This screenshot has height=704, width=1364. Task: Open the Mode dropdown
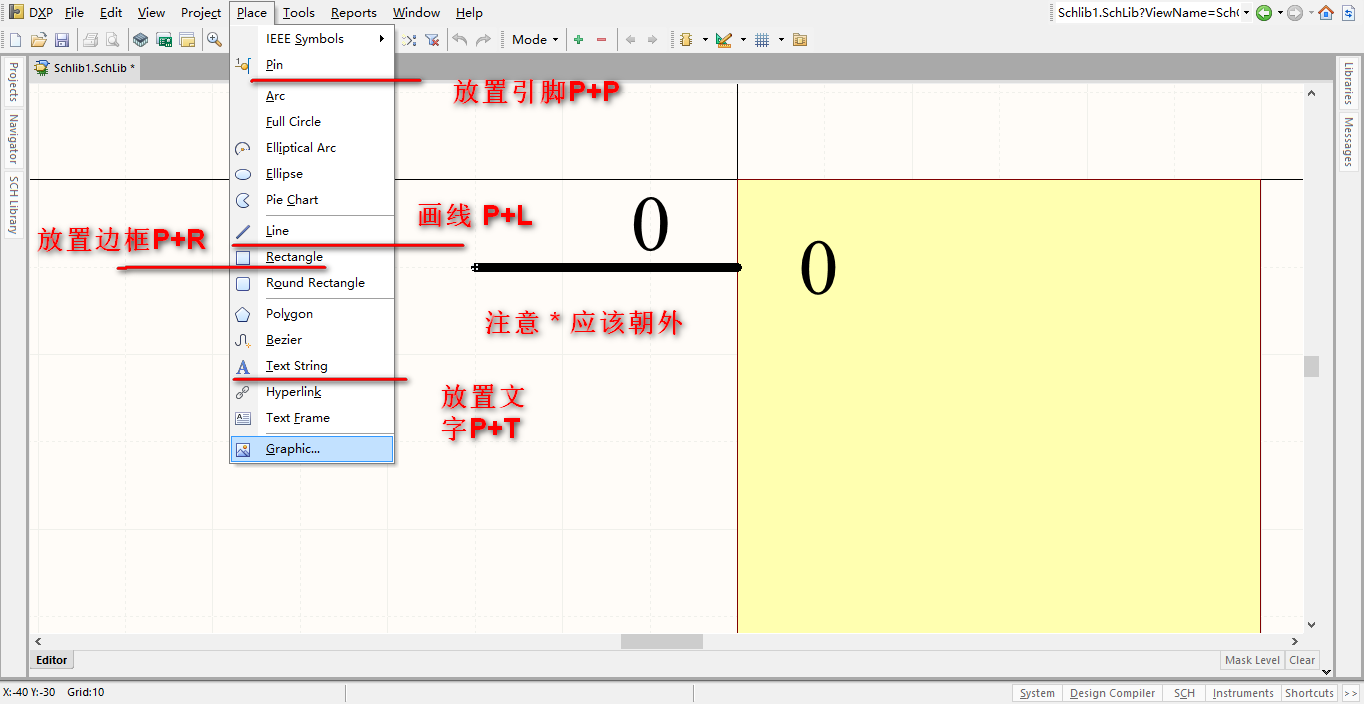pyautogui.click(x=534, y=40)
